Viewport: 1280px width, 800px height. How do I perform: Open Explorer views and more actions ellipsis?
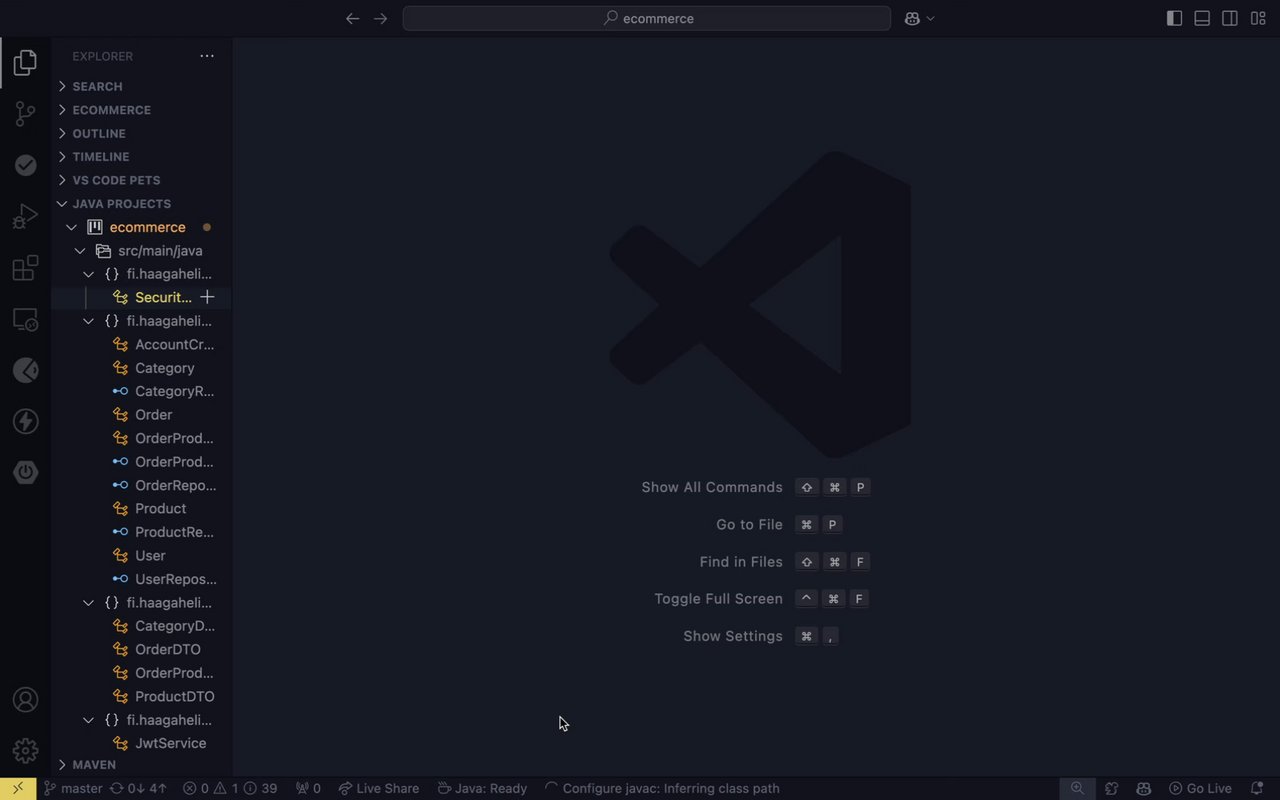point(207,56)
